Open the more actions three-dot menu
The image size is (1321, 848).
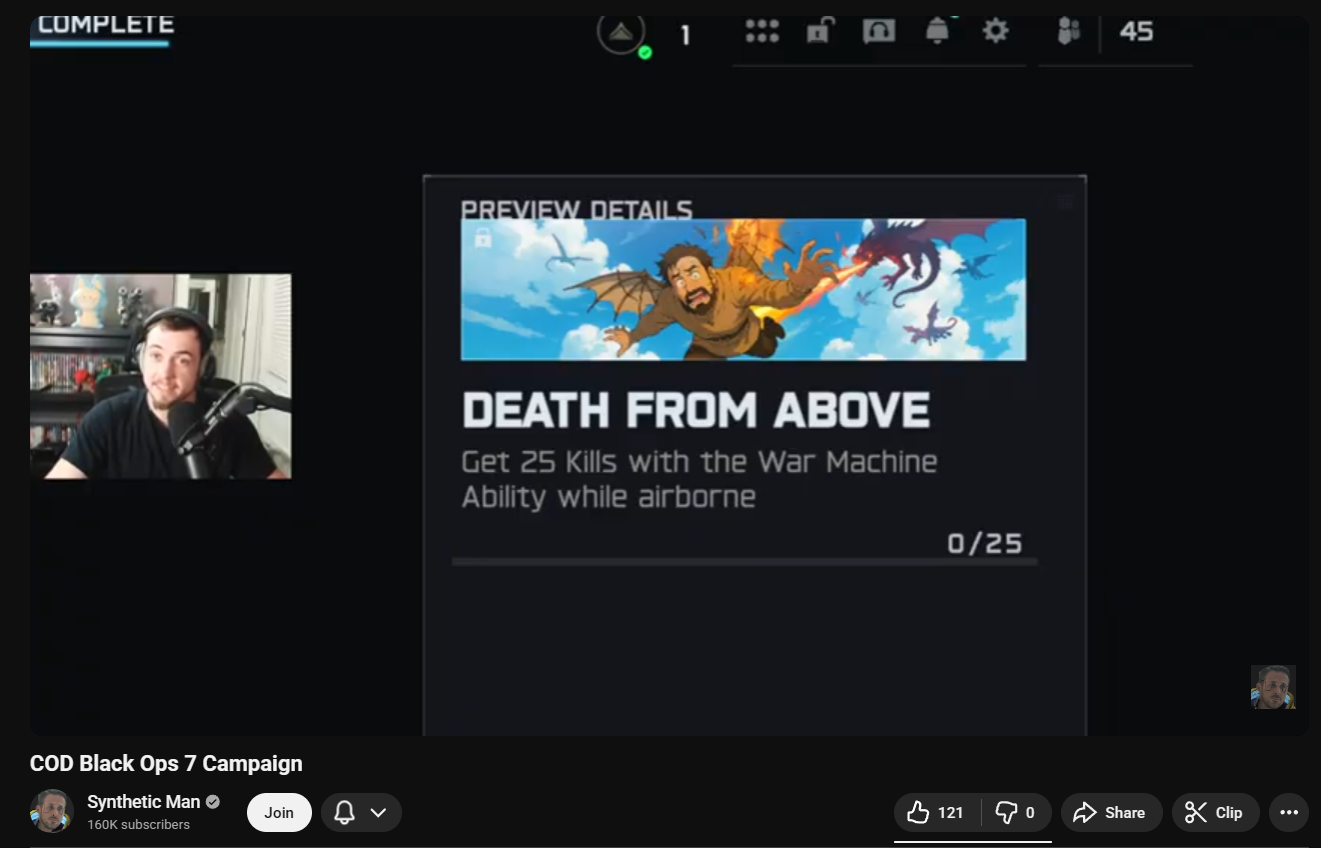coord(1289,813)
